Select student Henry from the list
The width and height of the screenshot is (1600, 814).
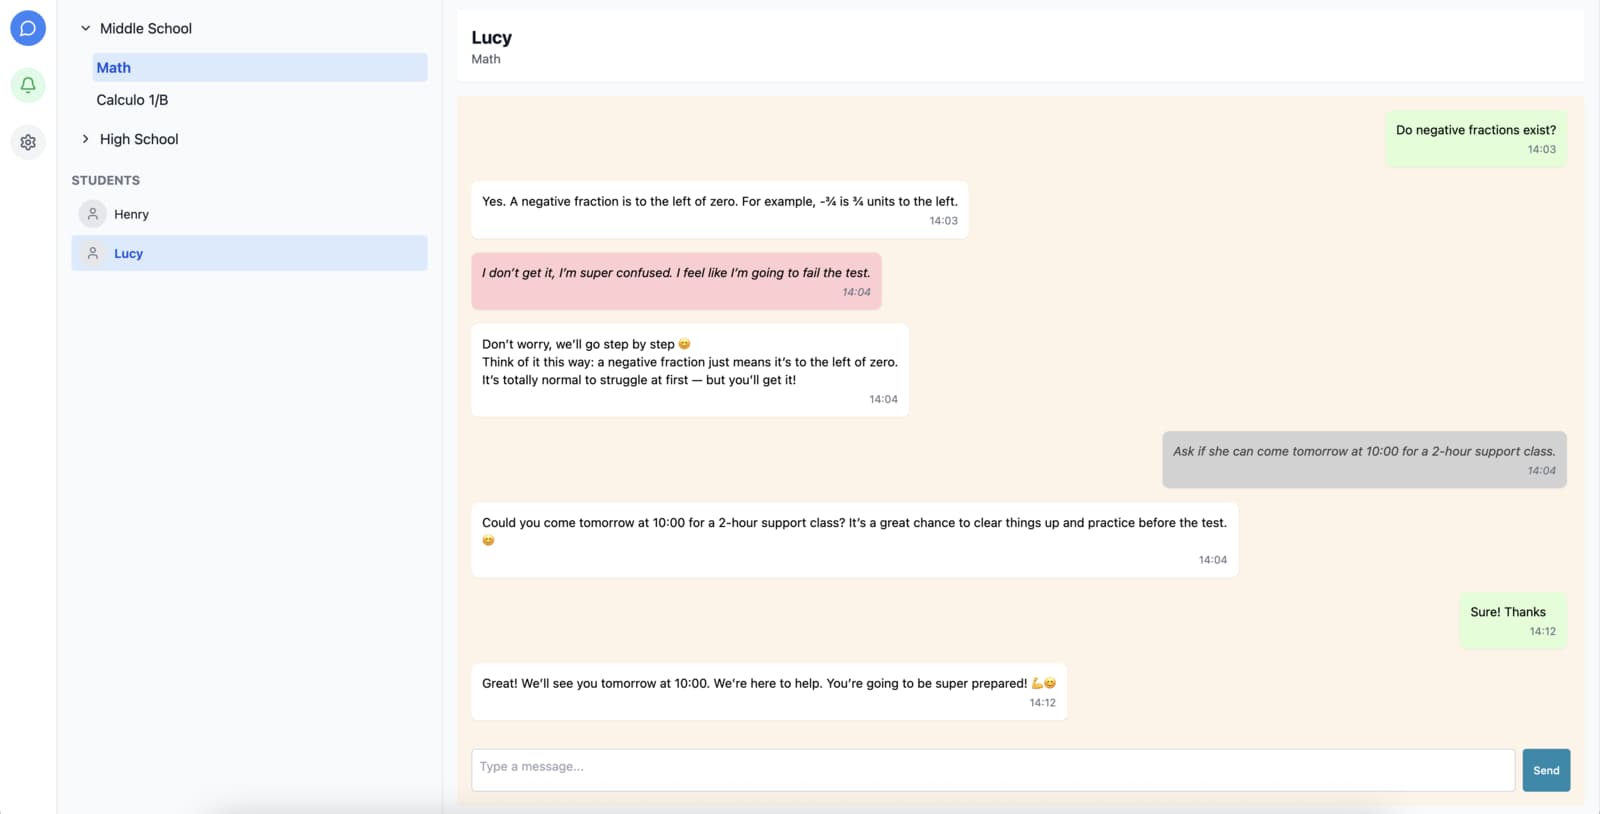[x=131, y=214]
